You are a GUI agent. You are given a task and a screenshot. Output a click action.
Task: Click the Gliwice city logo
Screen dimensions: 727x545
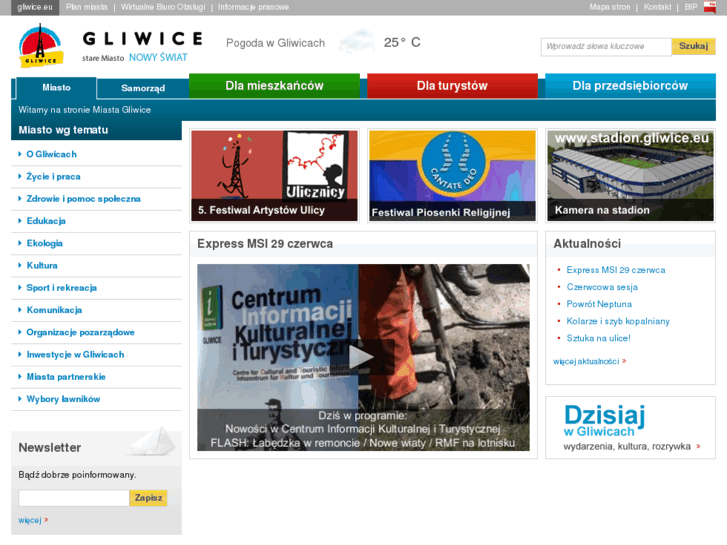41,45
